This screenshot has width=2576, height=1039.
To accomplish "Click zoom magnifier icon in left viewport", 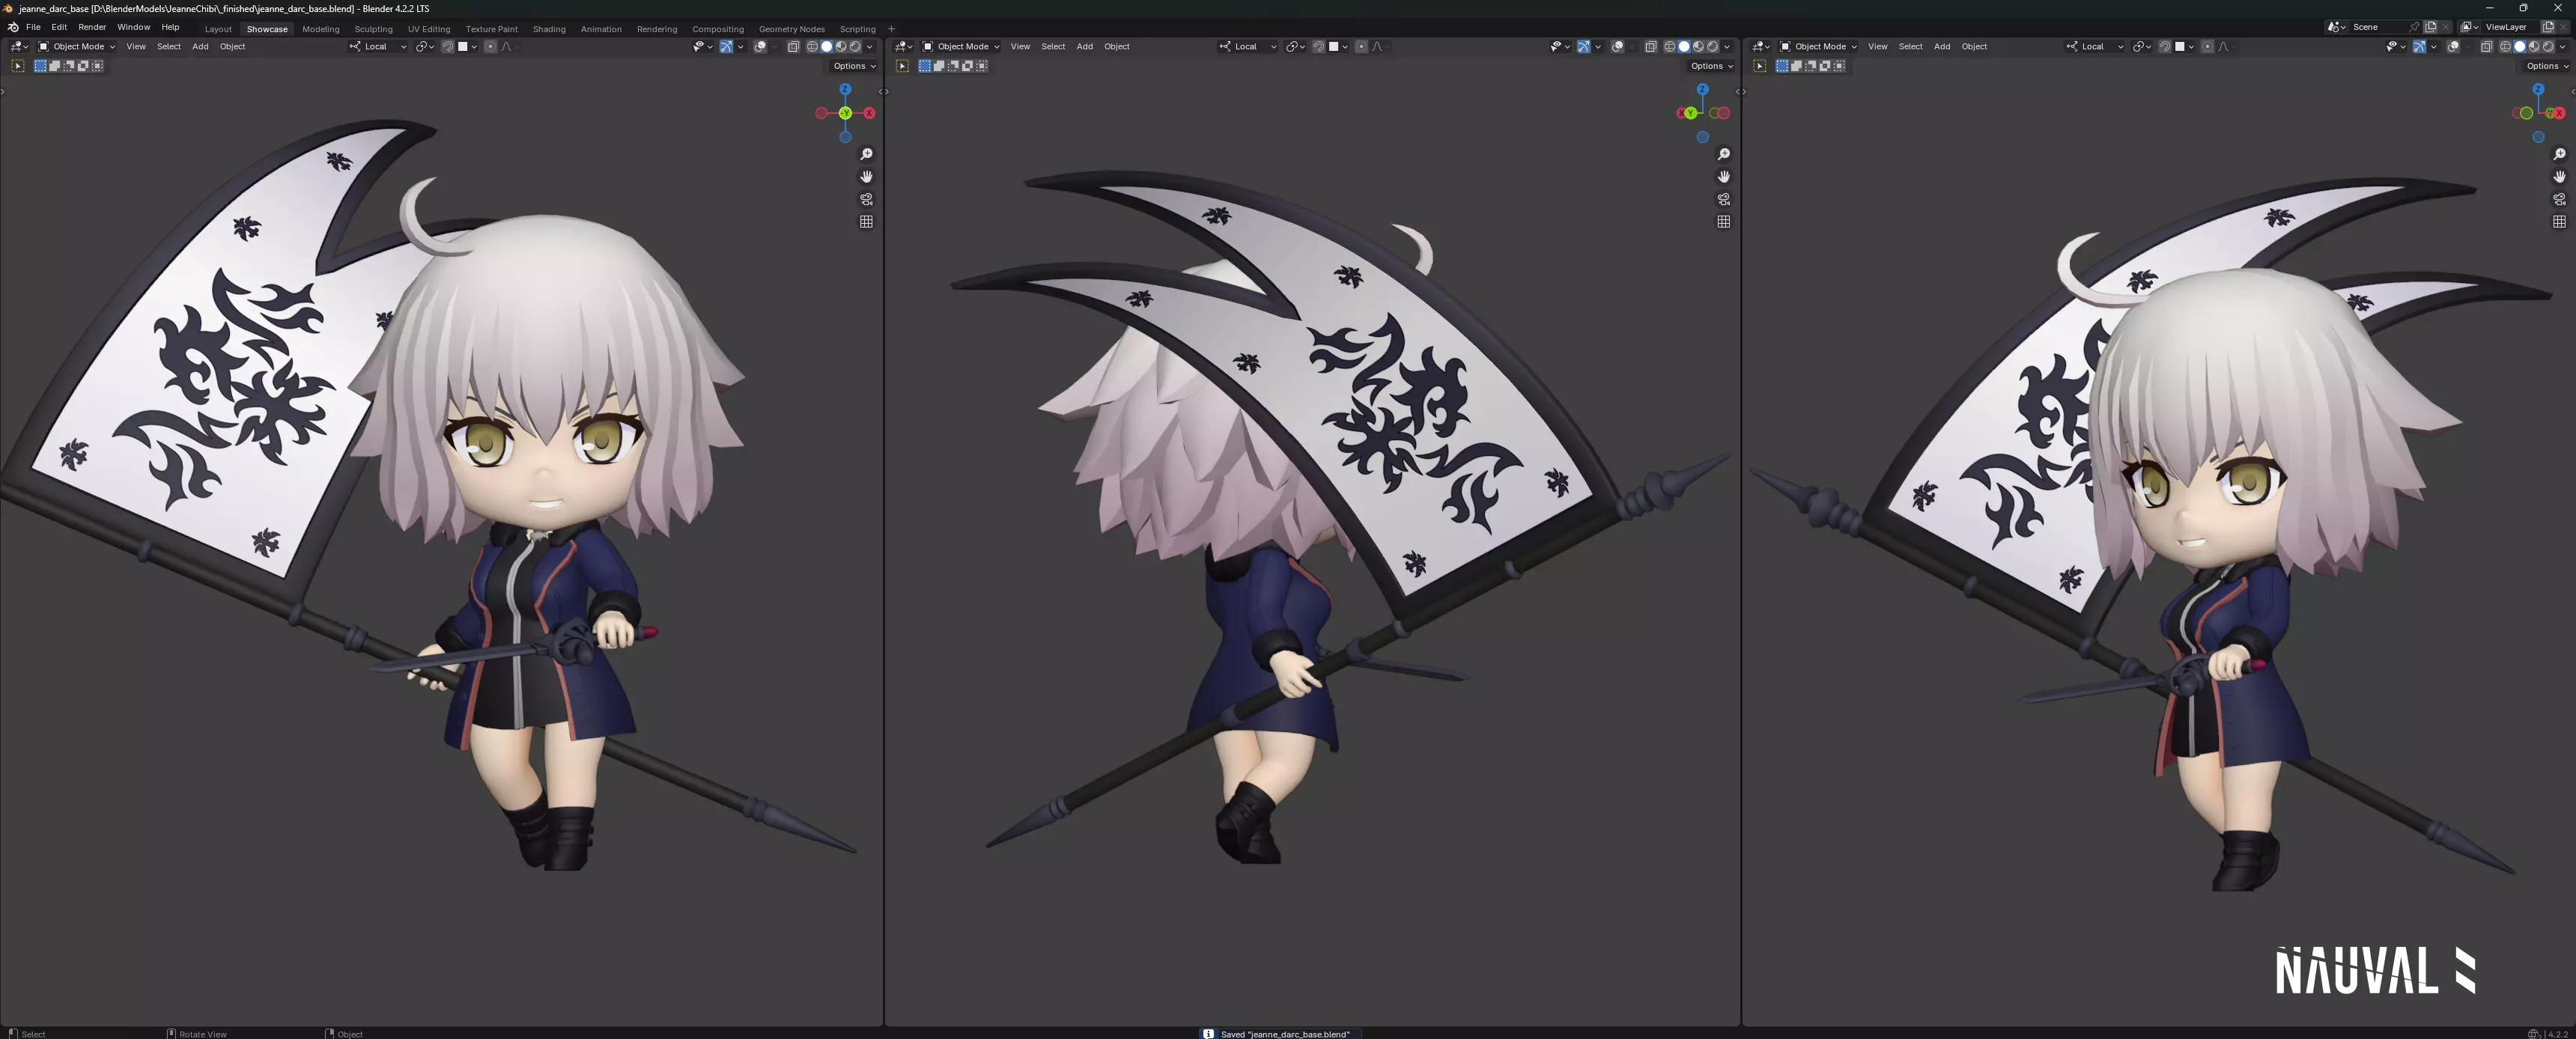I will tap(866, 154).
